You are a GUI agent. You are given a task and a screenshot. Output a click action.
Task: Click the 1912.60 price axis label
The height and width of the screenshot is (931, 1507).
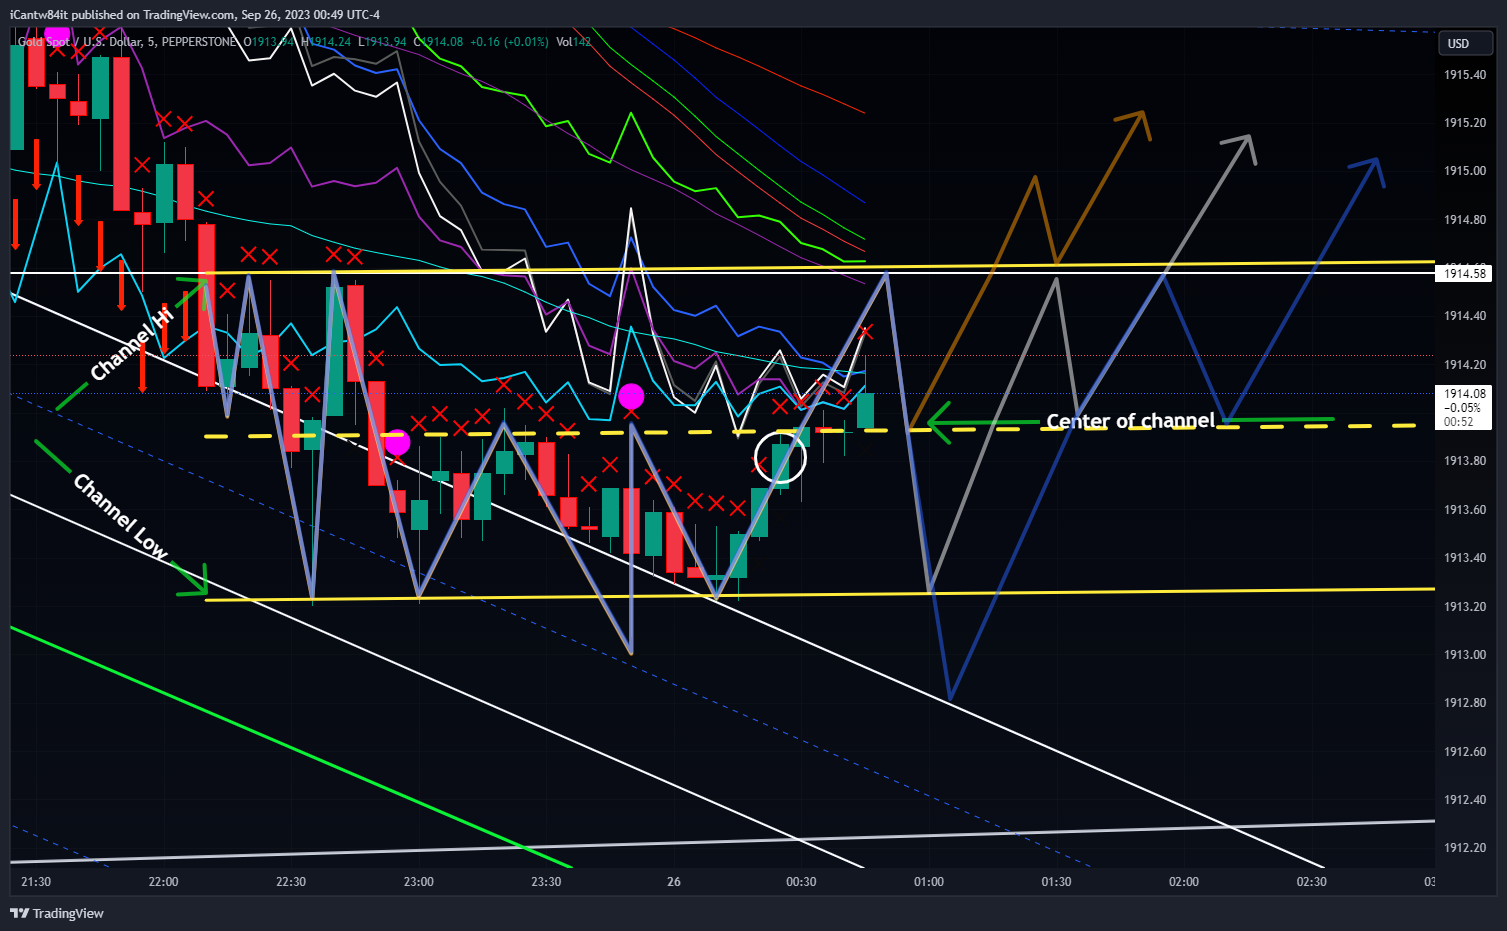click(x=1465, y=752)
